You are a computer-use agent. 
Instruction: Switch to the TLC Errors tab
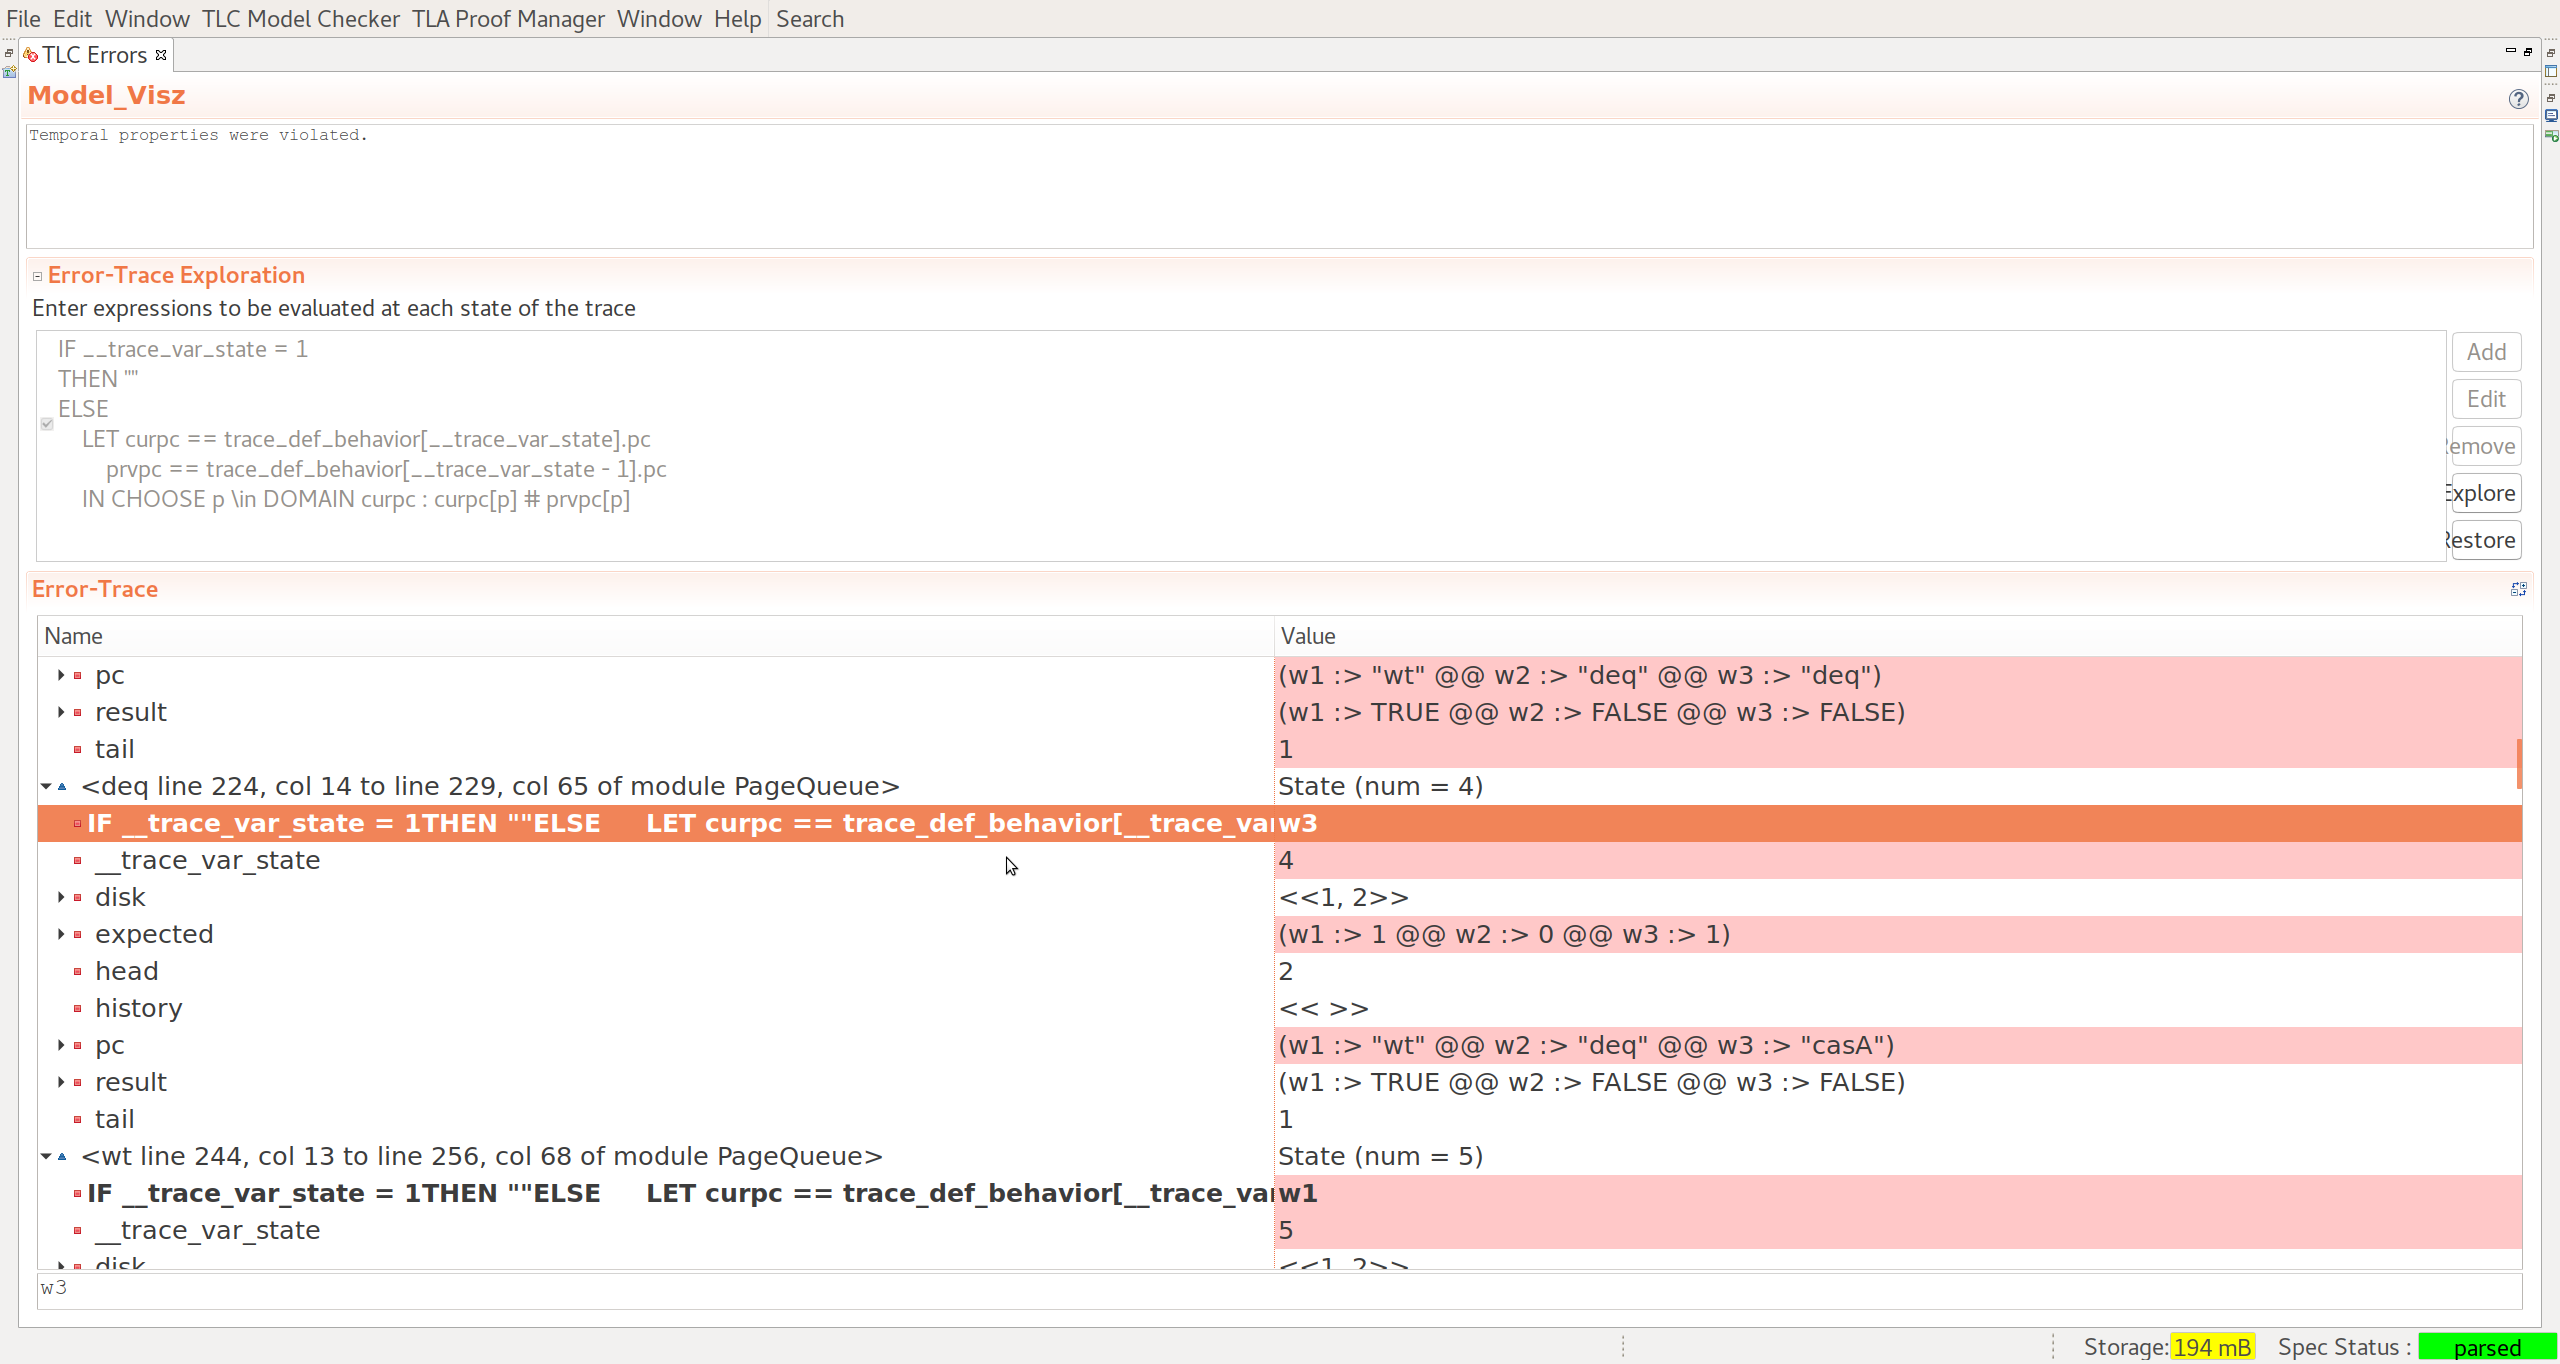click(x=95, y=55)
